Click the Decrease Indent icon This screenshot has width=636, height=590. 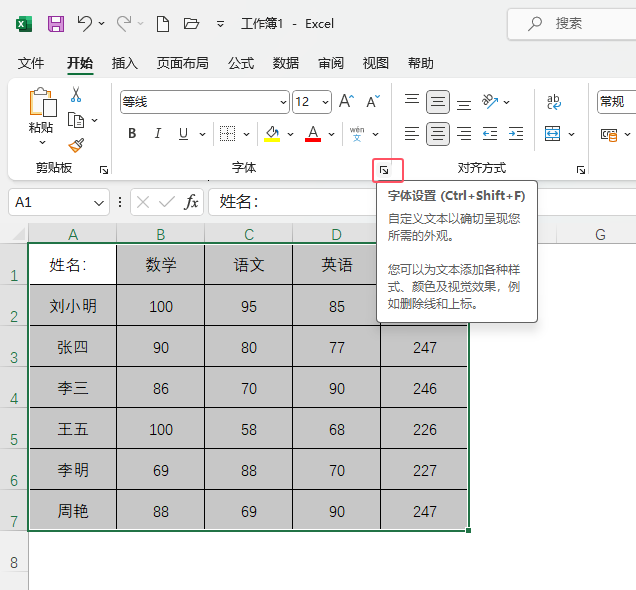[490, 133]
